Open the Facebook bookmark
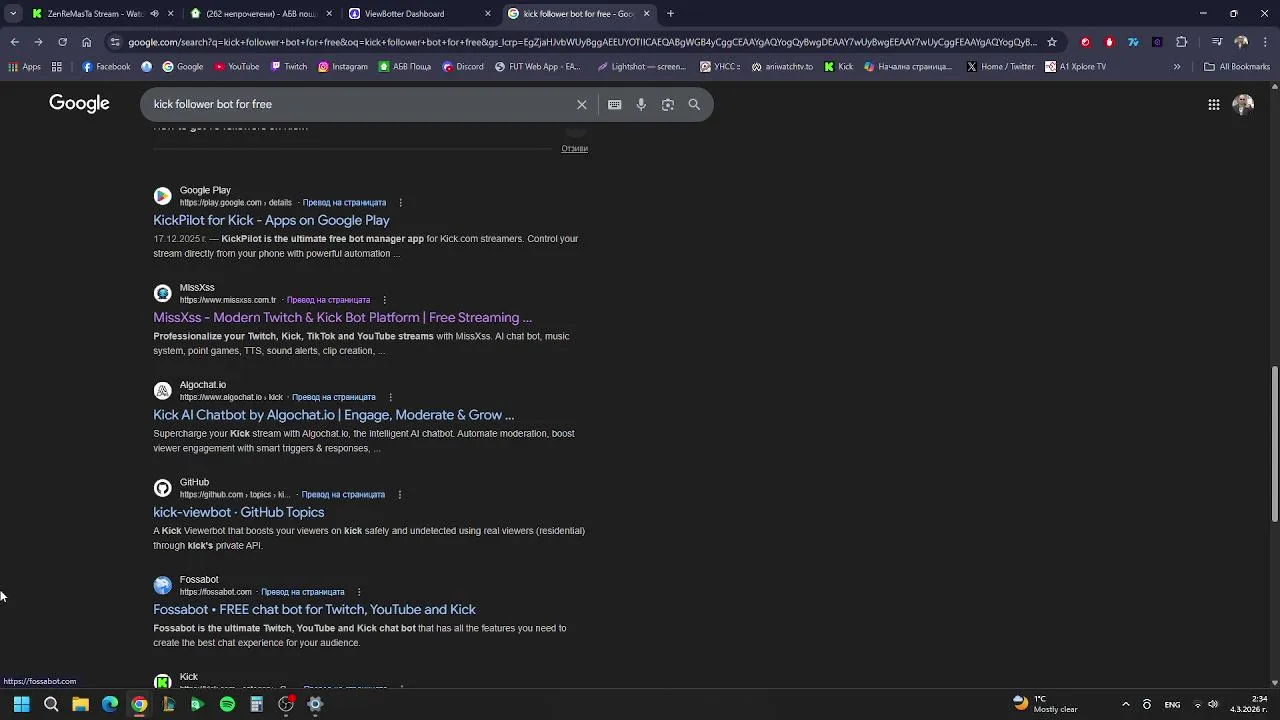Viewport: 1280px width, 720px height. [106, 67]
